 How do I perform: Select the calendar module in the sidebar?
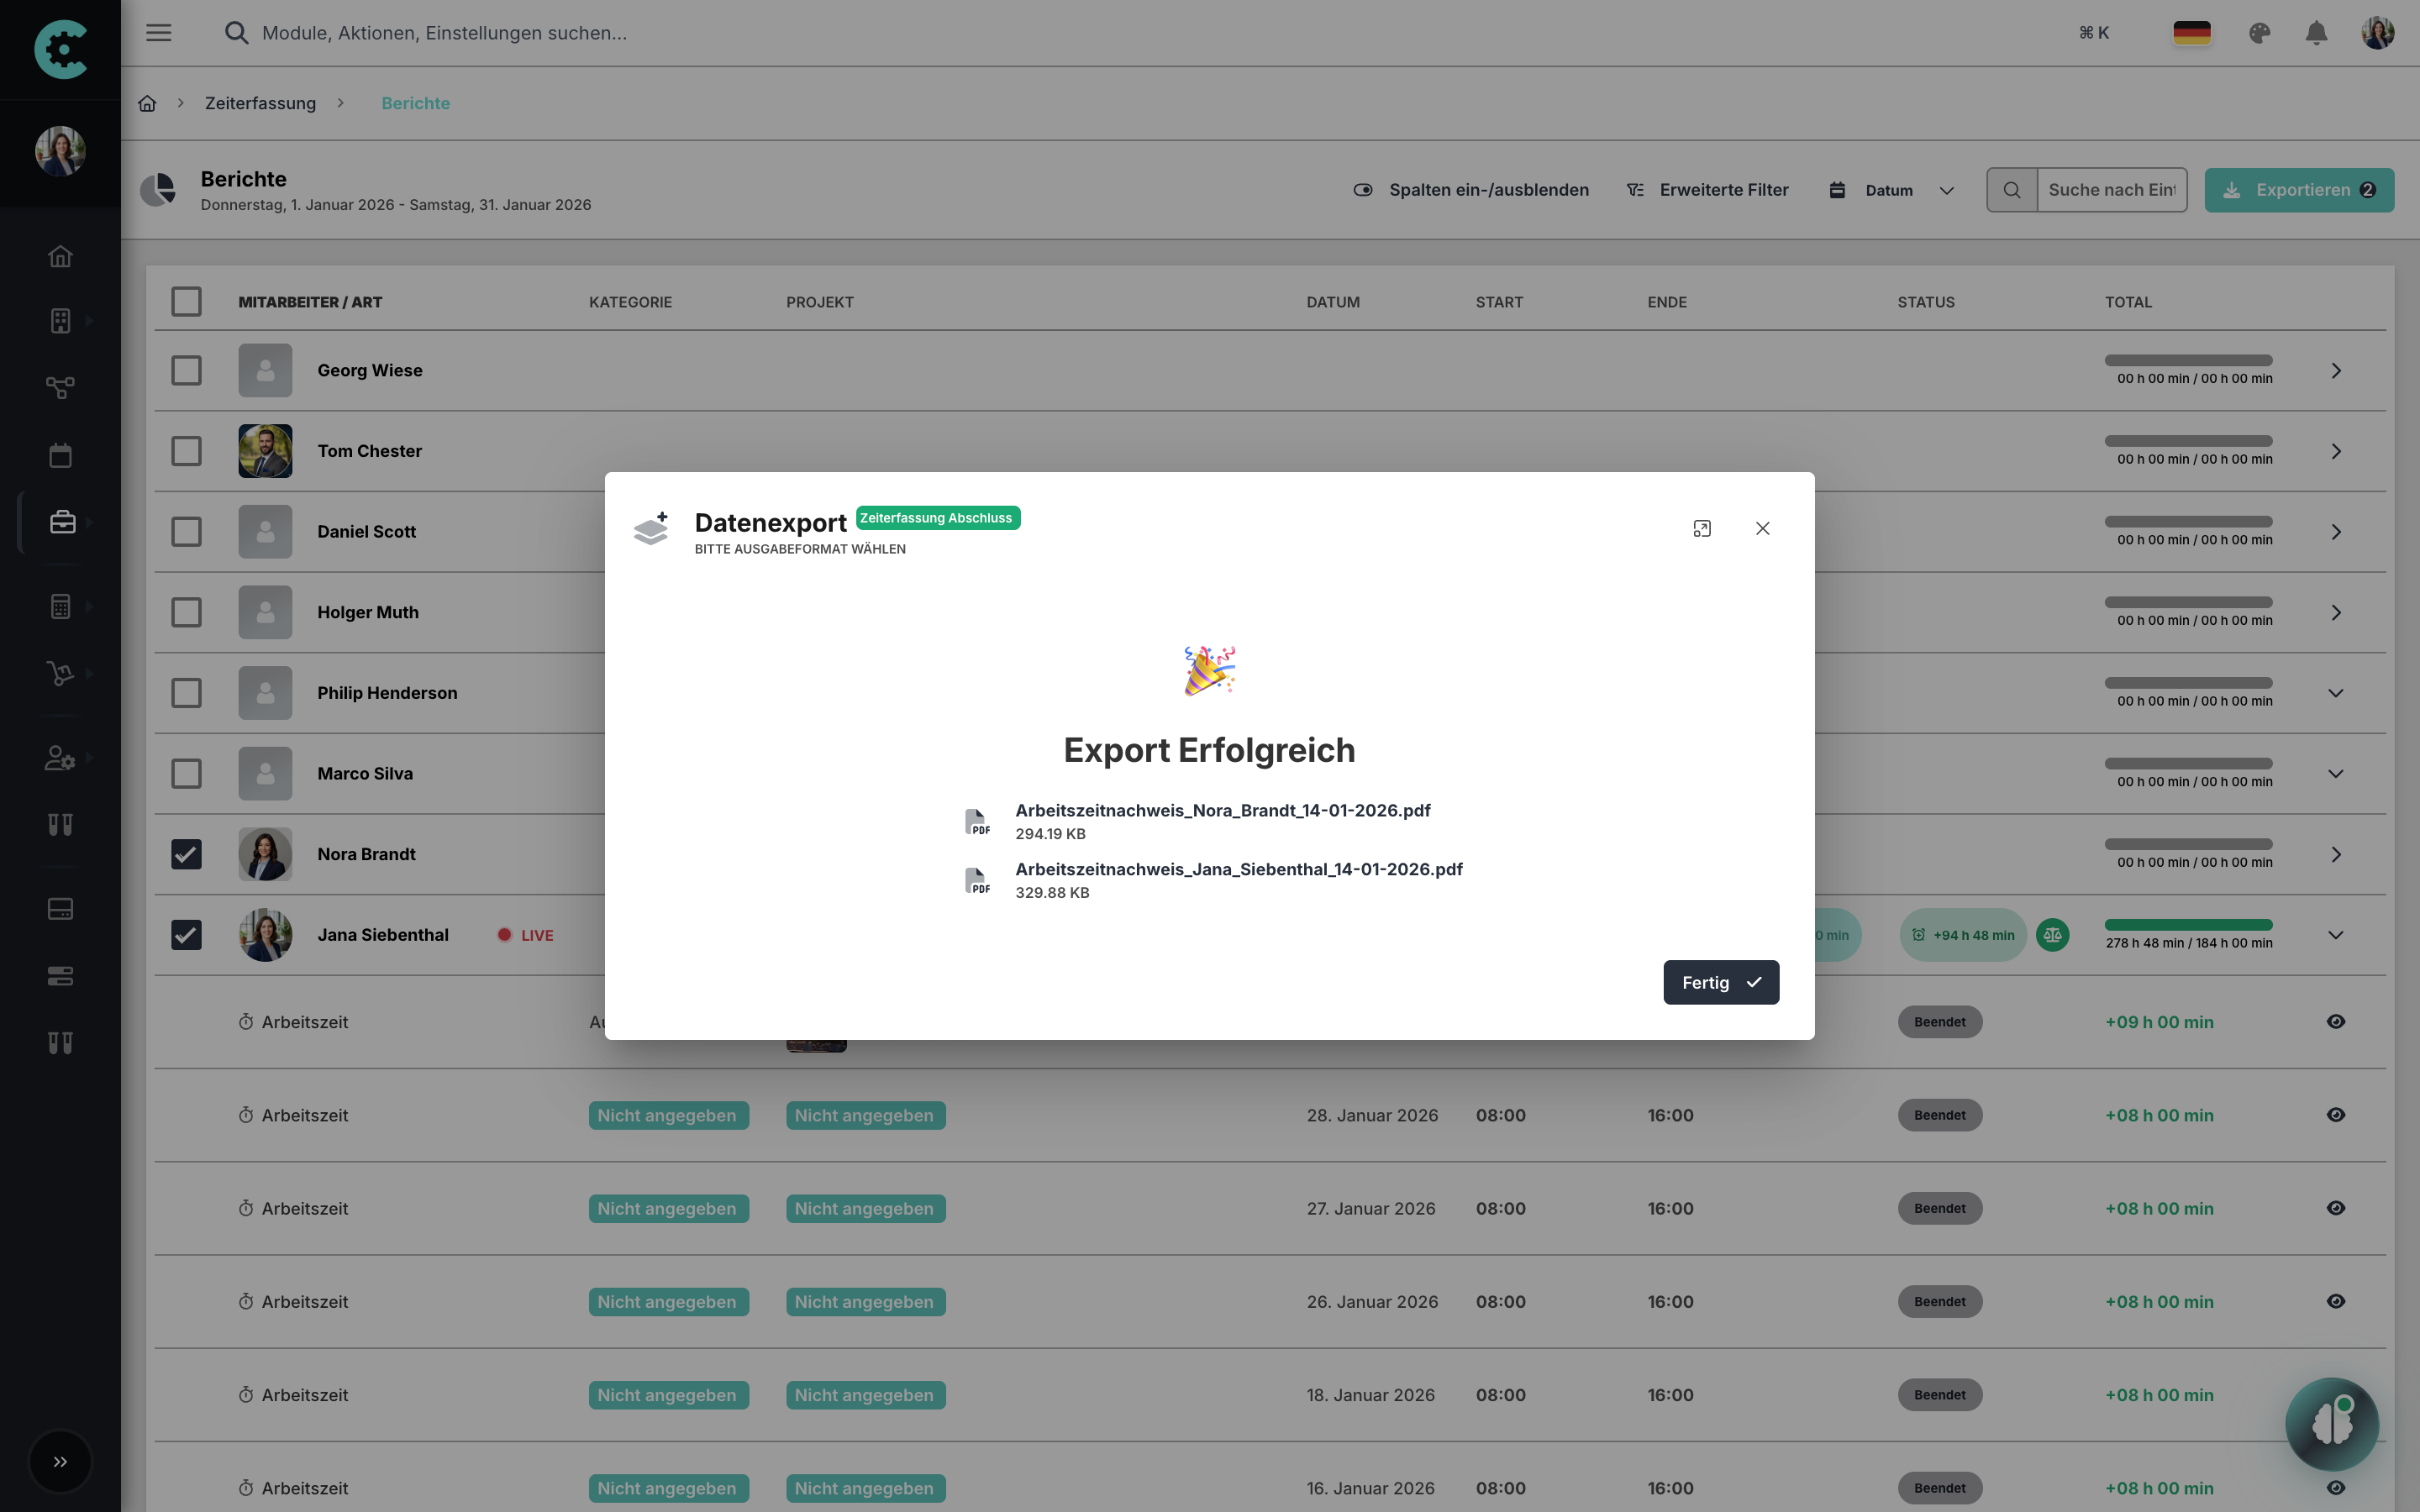pos(60,455)
